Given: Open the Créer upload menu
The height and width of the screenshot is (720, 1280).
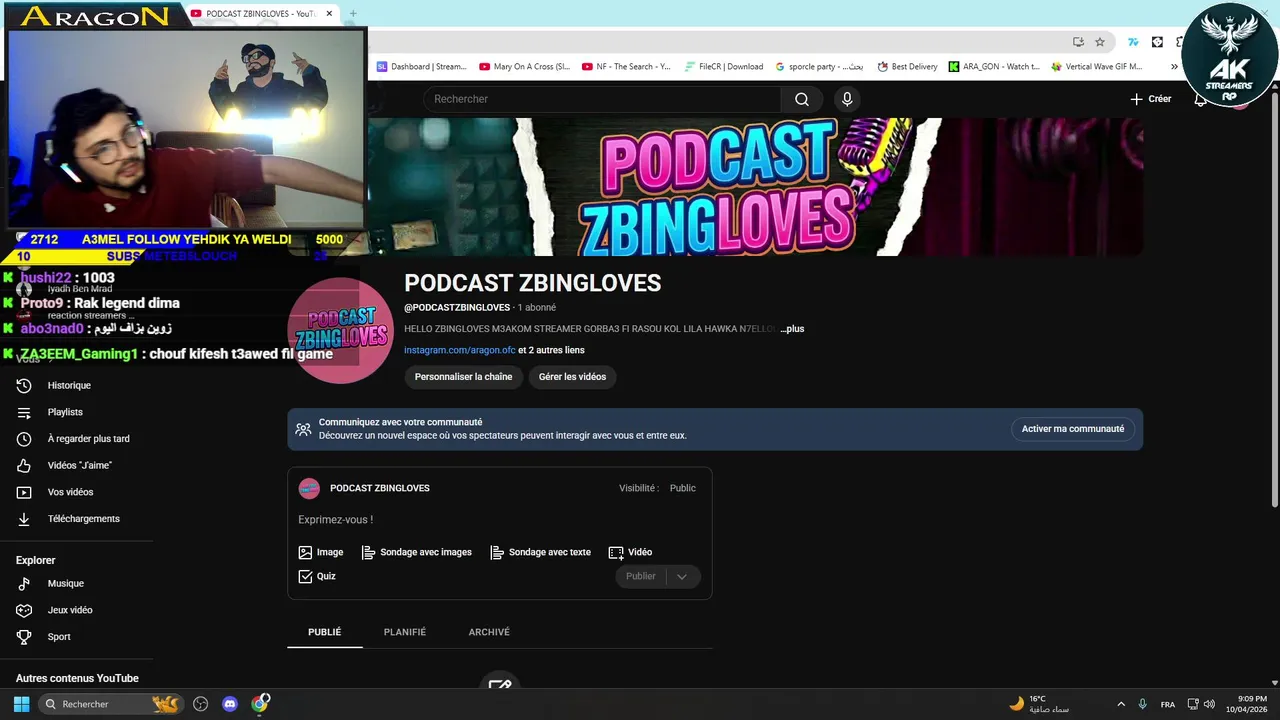Looking at the screenshot, I should point(1150,99).
